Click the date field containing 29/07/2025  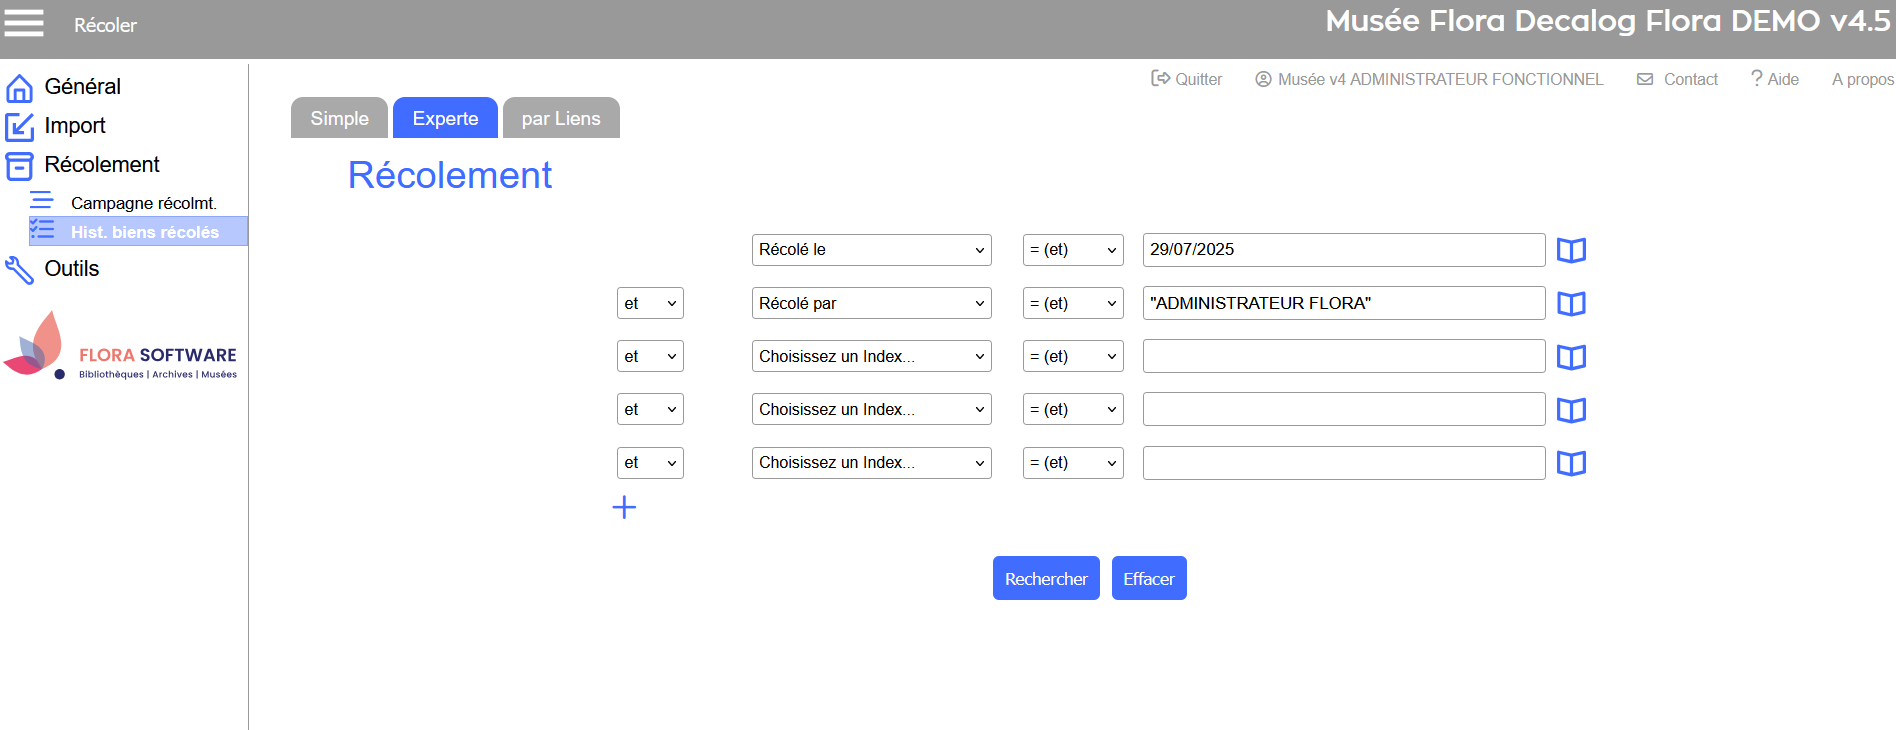(x=1343, y=250)
